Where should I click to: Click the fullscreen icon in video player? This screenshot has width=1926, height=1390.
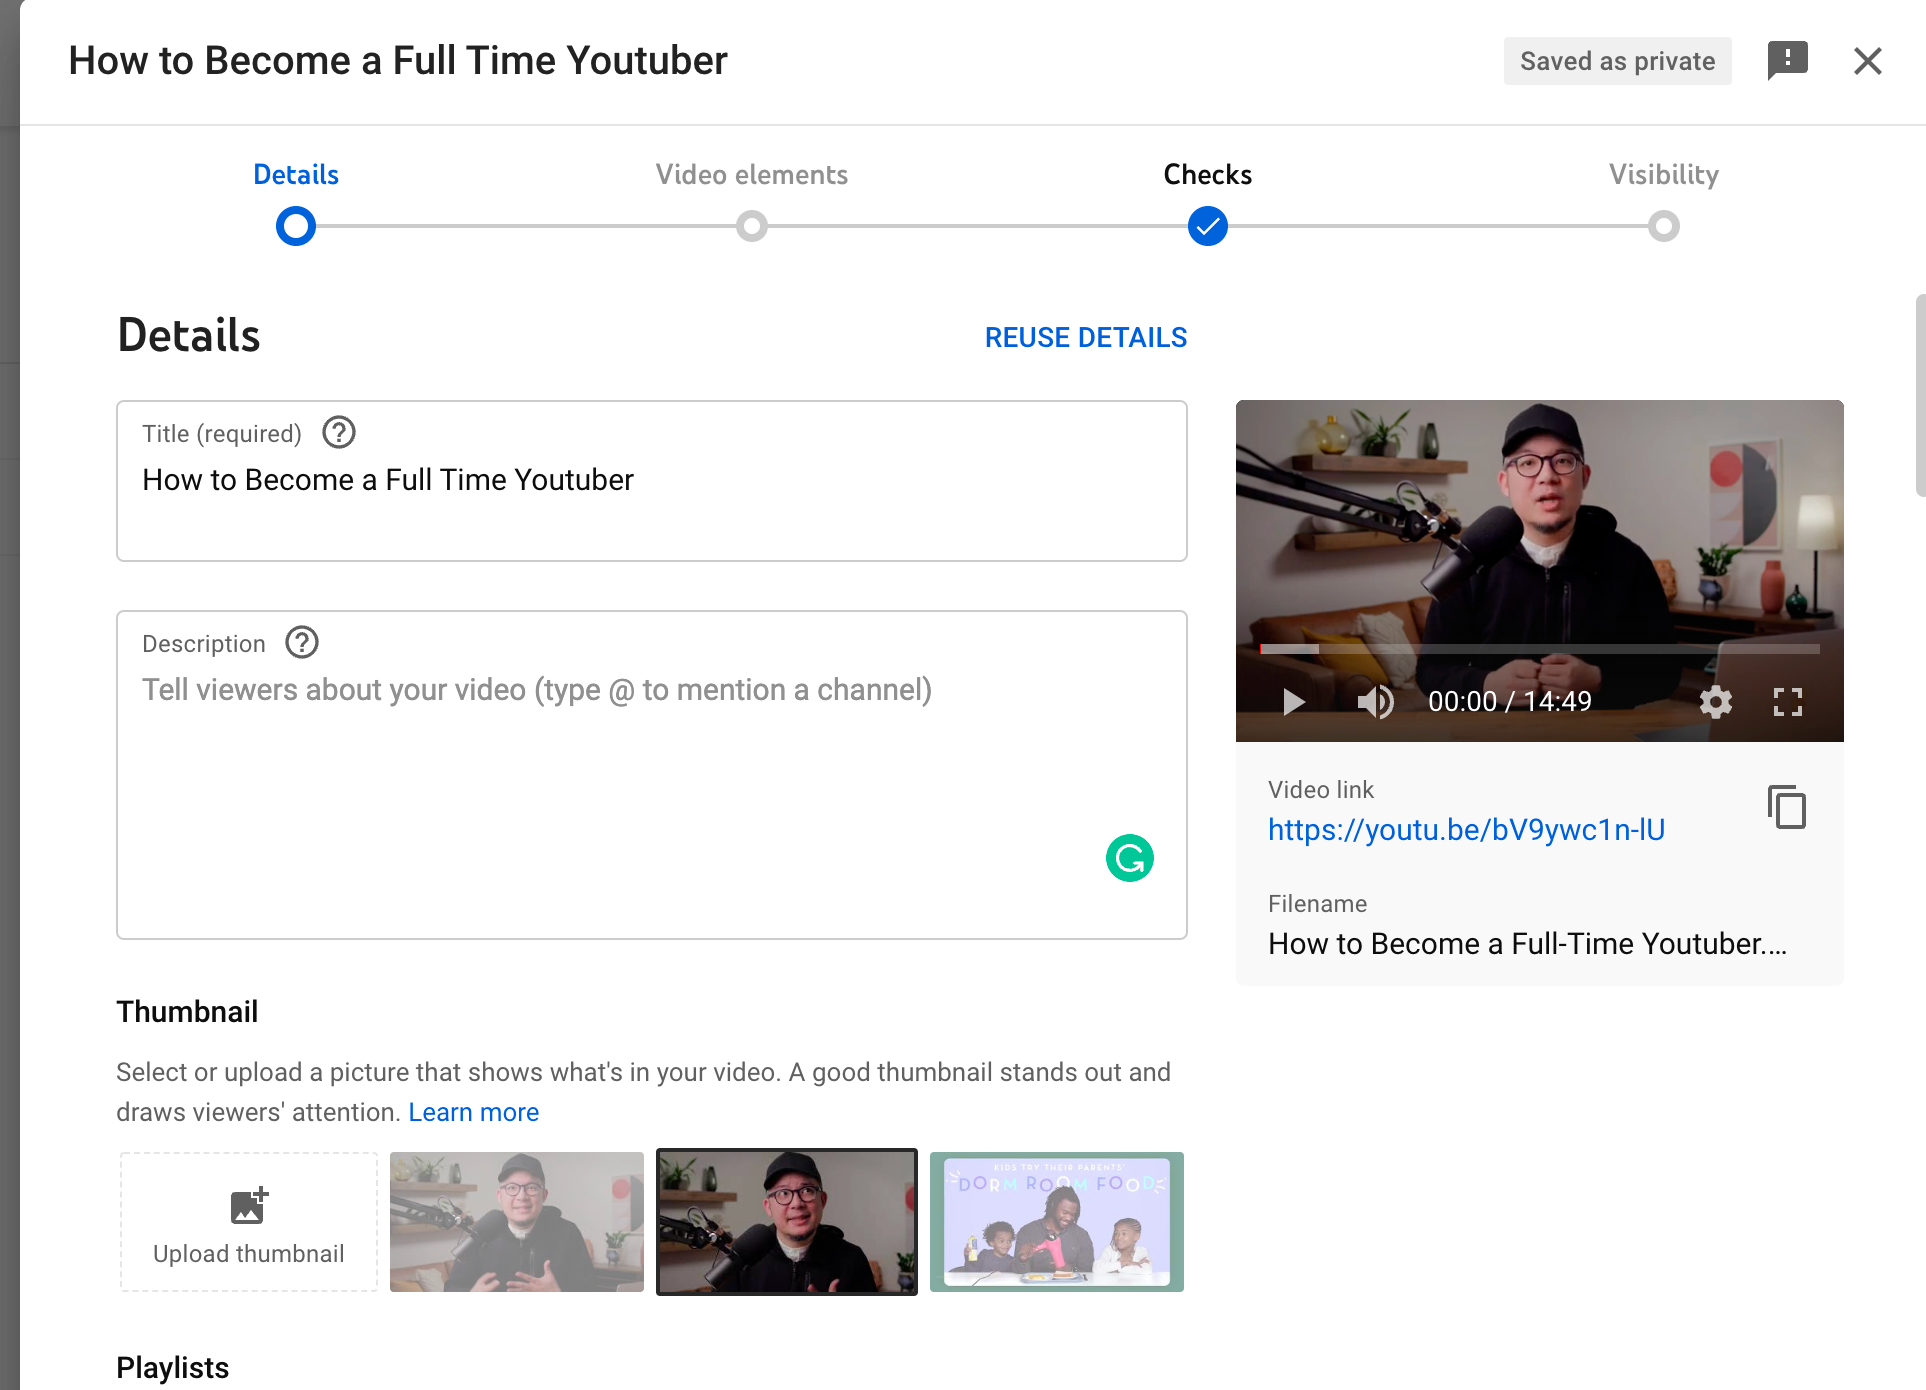click(1788, 701)
